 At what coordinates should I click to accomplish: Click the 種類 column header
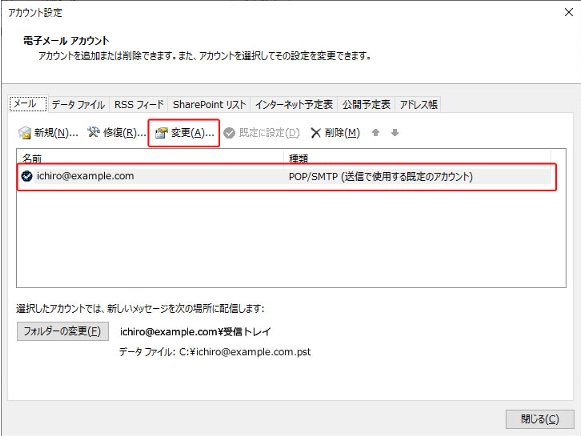click(417, 157)
